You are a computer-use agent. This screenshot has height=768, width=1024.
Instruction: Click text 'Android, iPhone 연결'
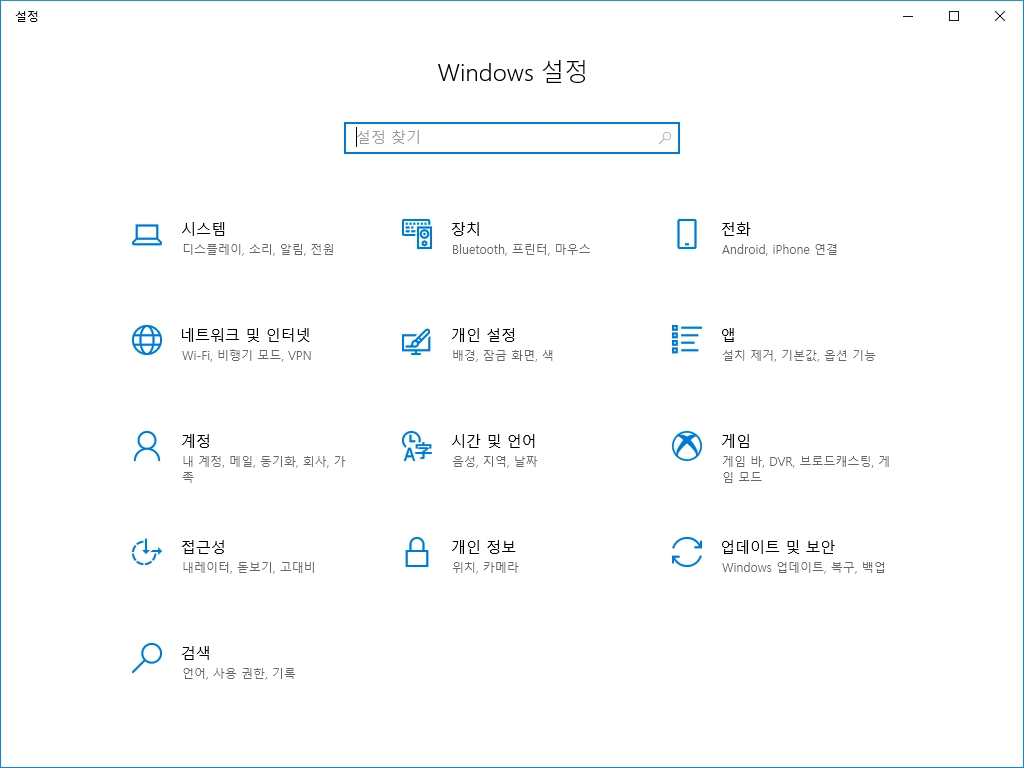[779, 249]
